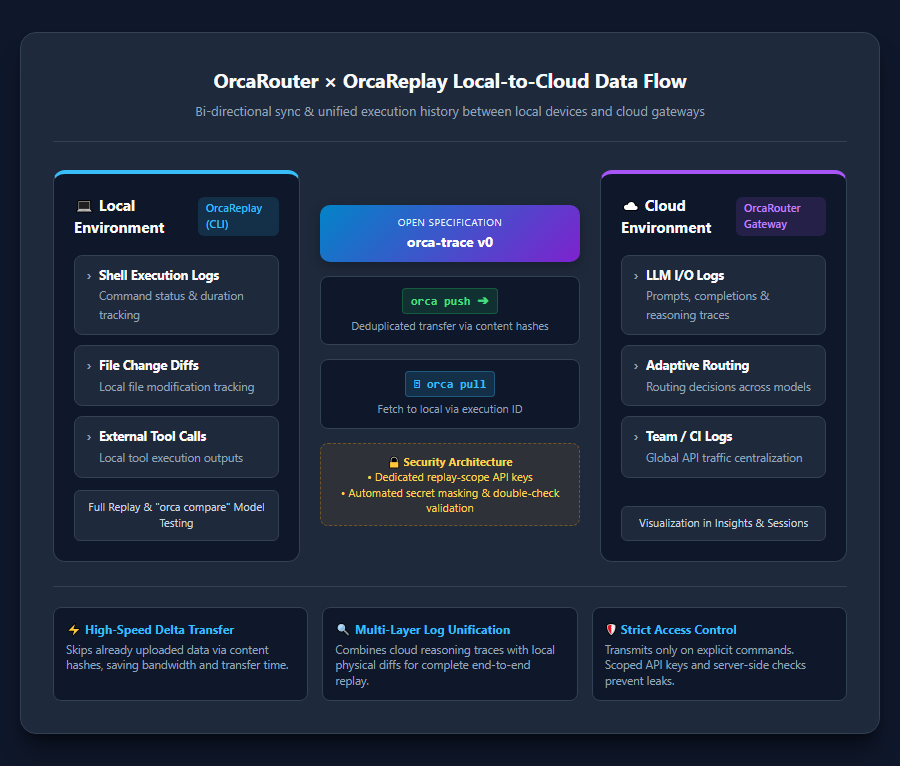
Task: Expand the File Change Diffs chevron
Action: 89,367
